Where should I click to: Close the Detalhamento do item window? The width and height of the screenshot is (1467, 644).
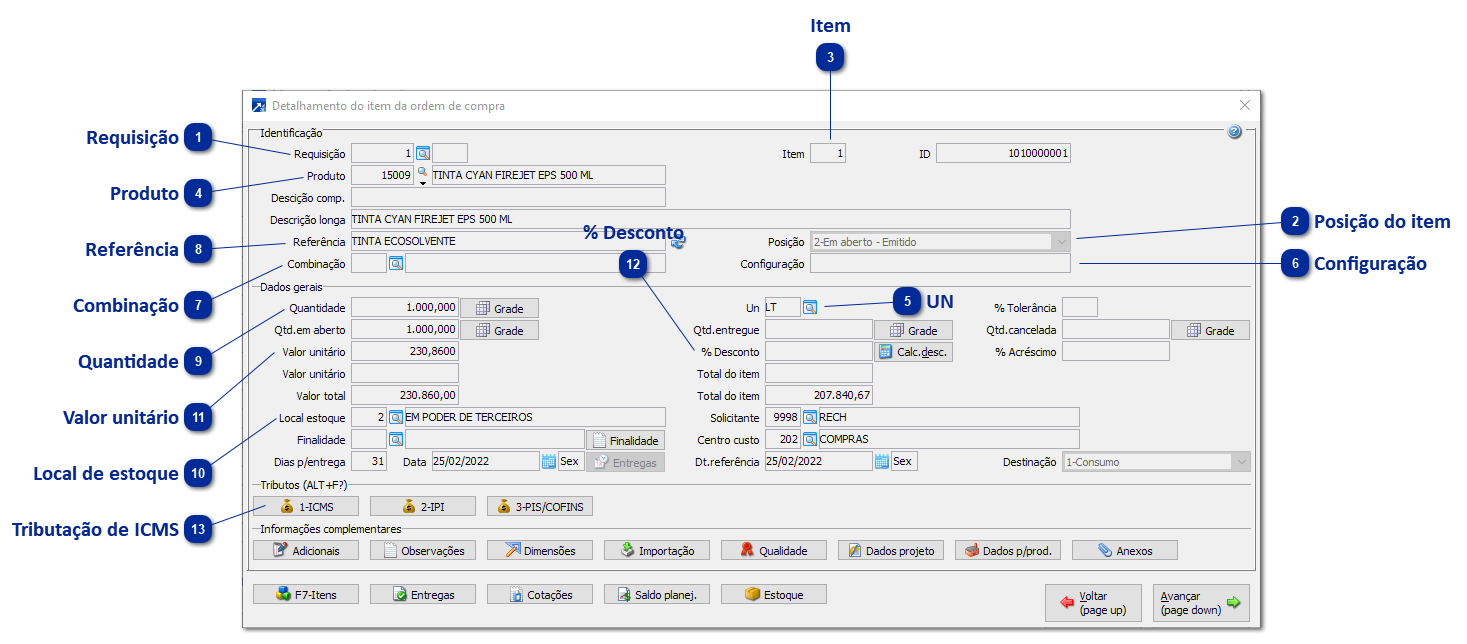[1244, 105]
